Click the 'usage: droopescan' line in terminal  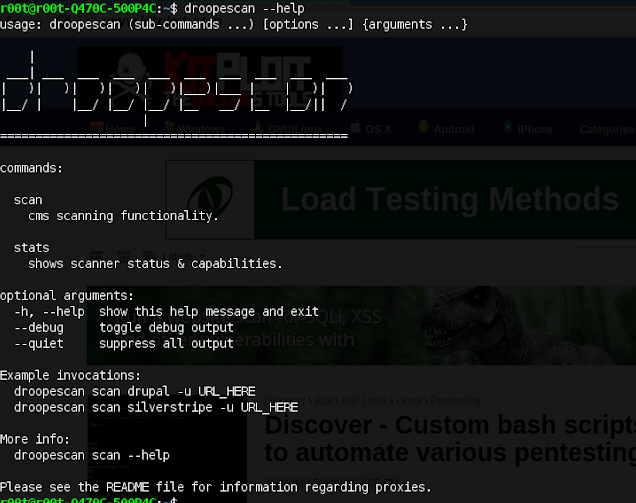point(234,24)
